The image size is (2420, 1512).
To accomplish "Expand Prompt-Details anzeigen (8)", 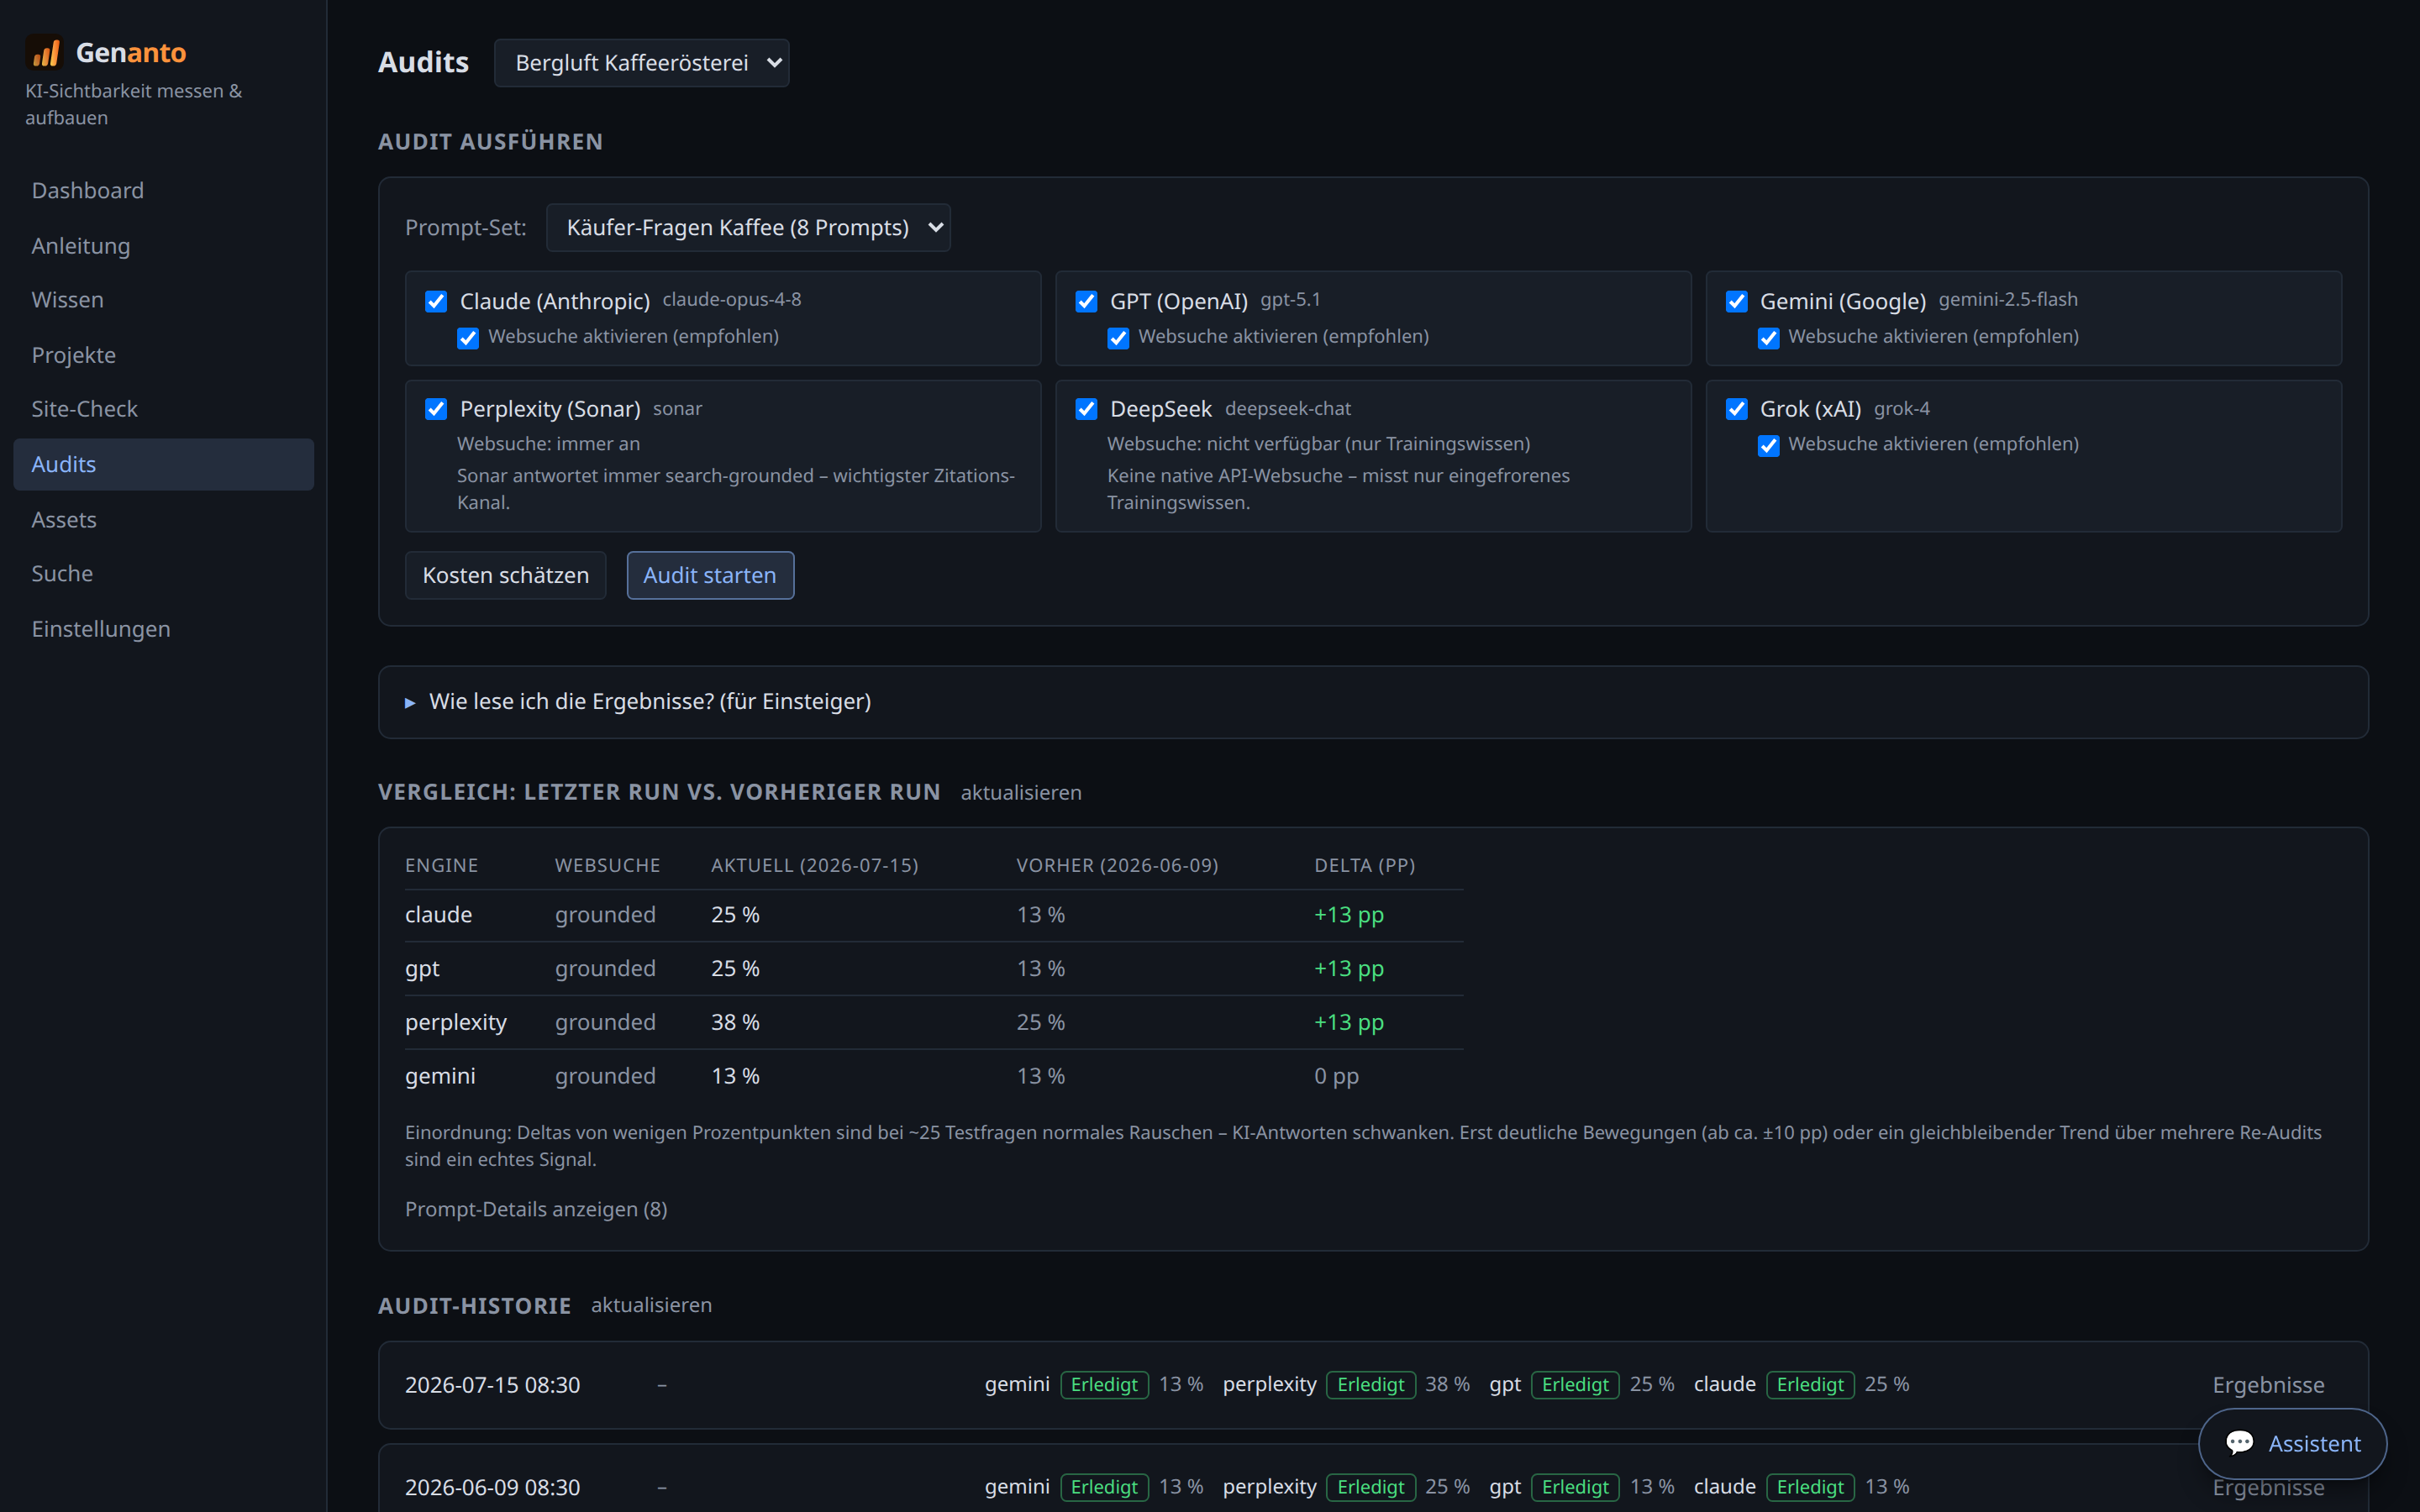I will tap(536, 1209).
